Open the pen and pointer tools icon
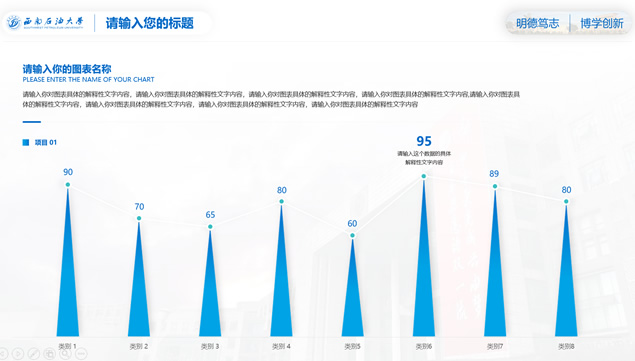Image resolution: width=635 pixels, height=361 pixels. (34, 354)
